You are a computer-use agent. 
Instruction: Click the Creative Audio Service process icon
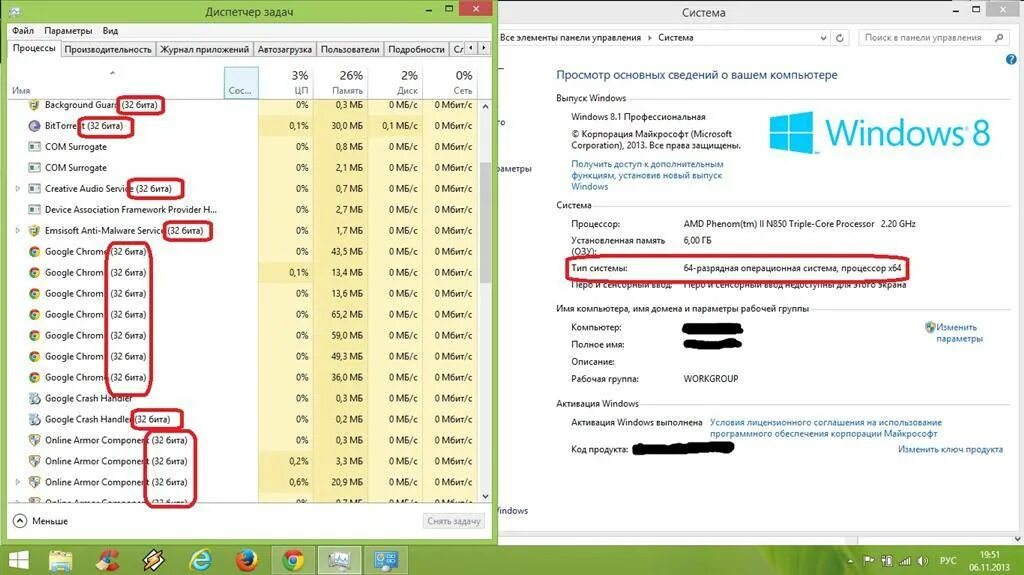tap(35, 188)
